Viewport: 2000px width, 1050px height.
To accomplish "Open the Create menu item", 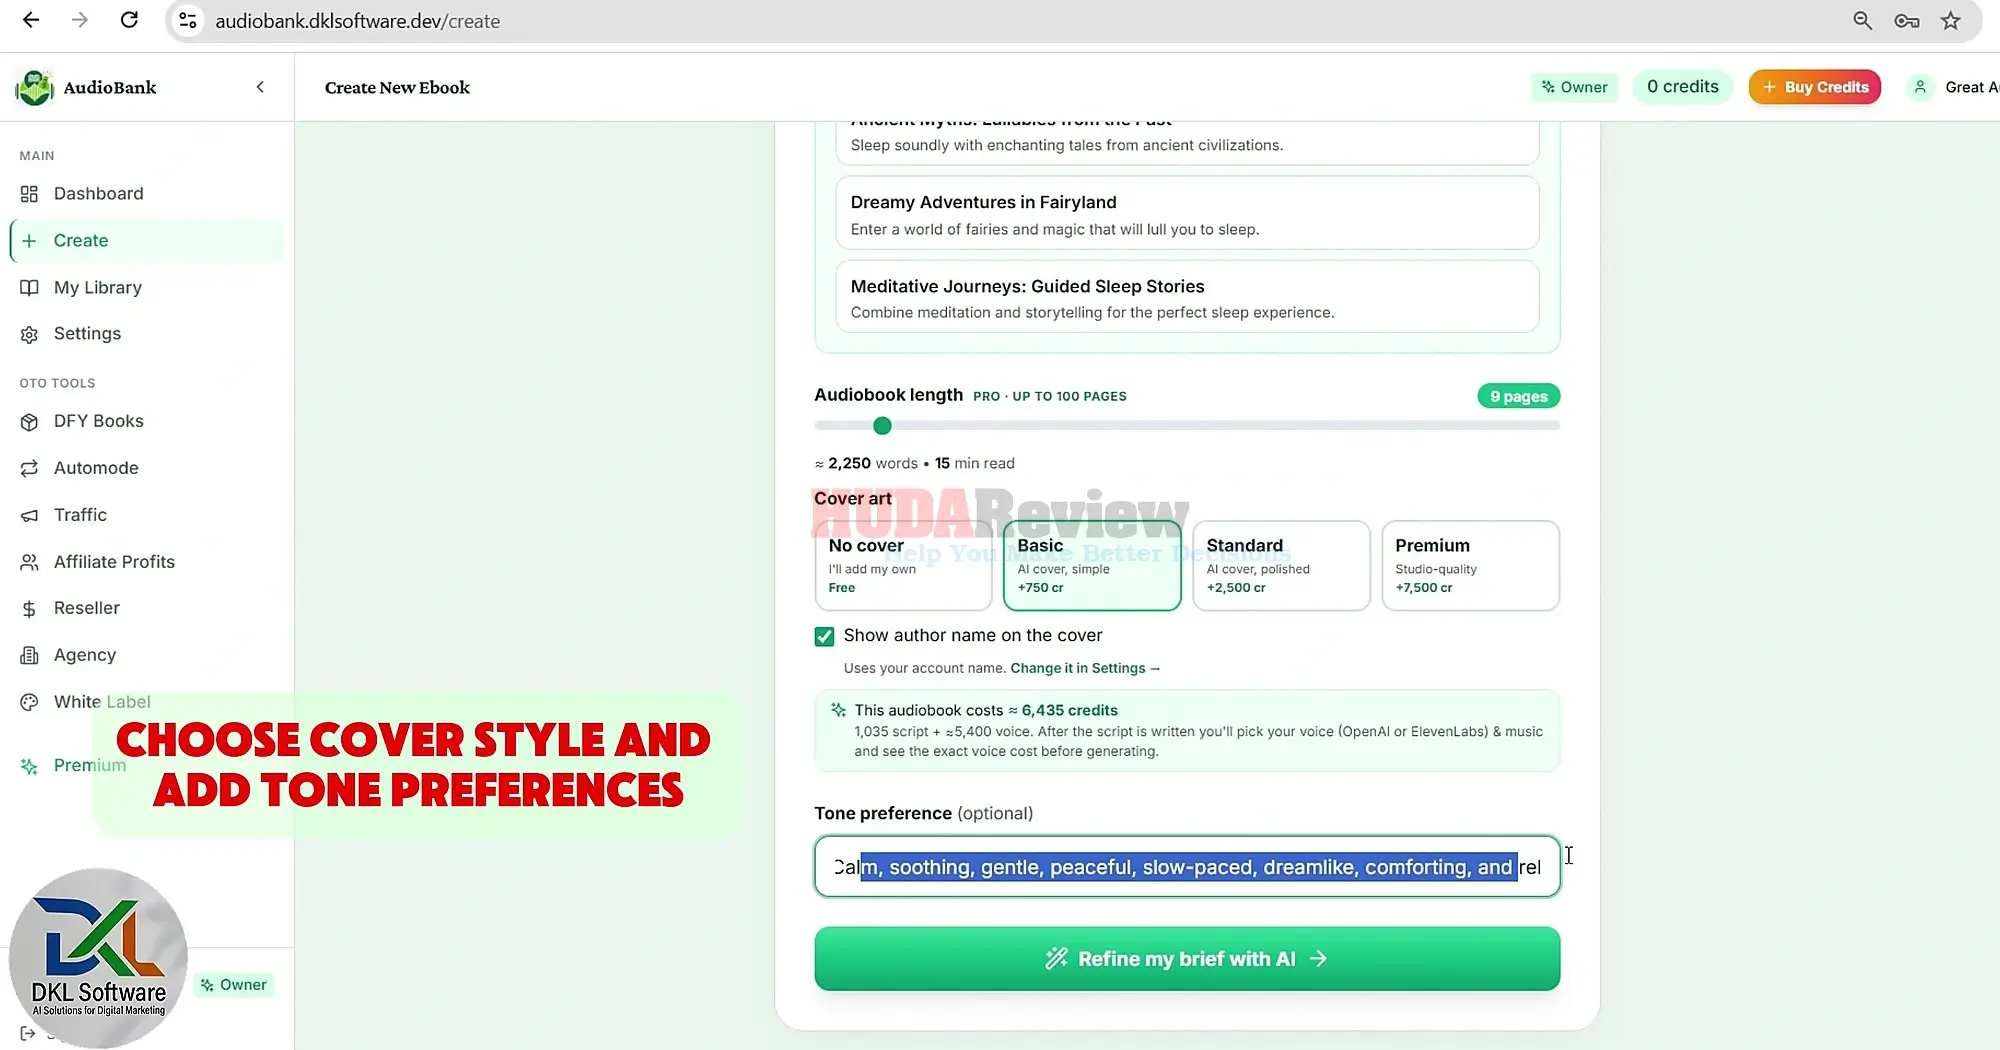I will pos(147,241).
